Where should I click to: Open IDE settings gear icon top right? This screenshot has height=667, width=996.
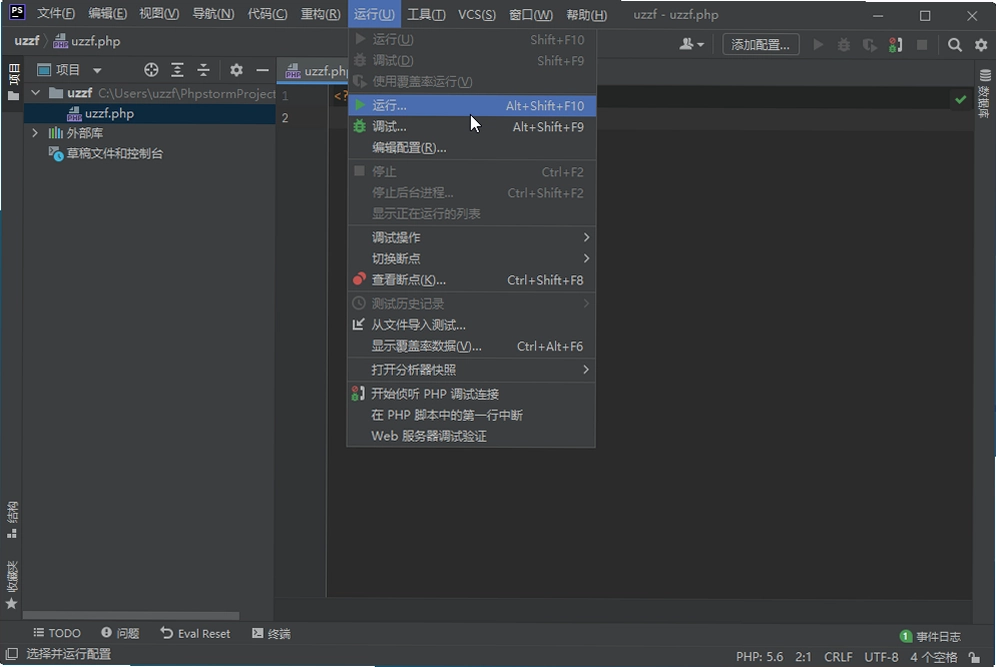981,44
